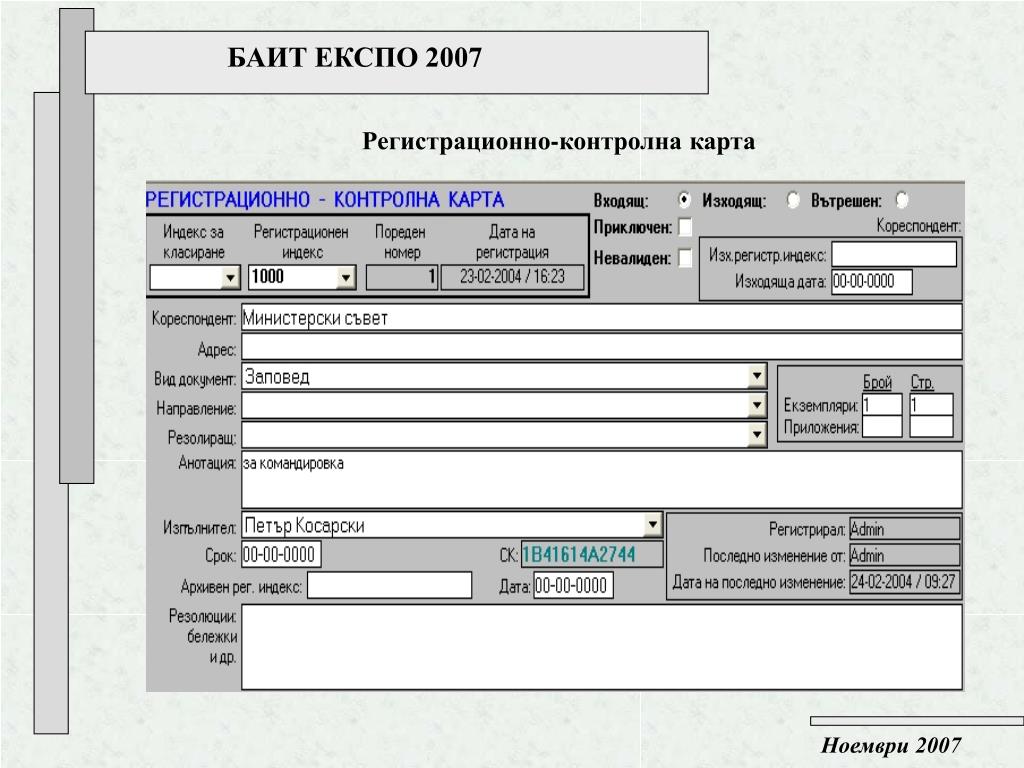This screenshot has width=1024, height=768.
Task: Expand the Вид документ dropdown arrow
Action: tap(756, 376)
